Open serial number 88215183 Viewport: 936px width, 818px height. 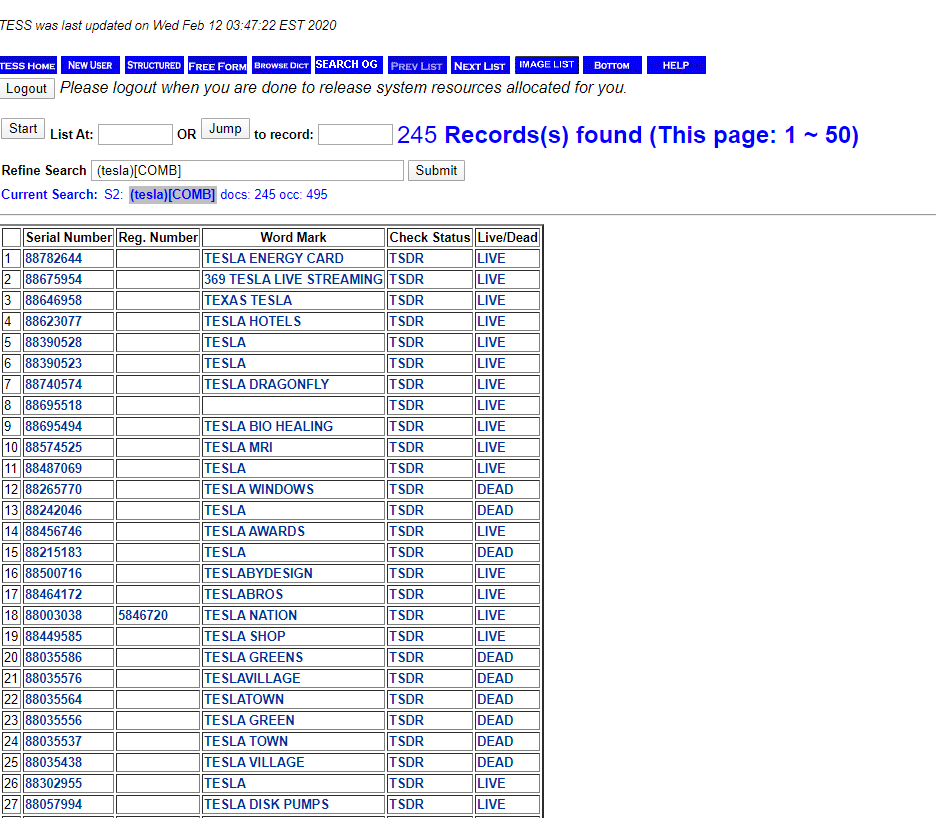(54, 552)
